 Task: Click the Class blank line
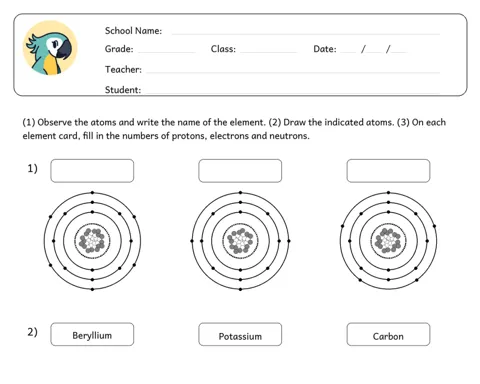(x=268, y=52)
